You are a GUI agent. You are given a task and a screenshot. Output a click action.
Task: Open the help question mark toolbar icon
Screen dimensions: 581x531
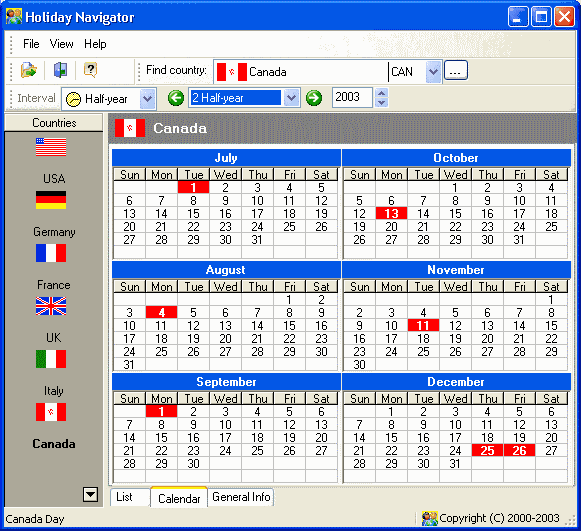tap(90, 70)
